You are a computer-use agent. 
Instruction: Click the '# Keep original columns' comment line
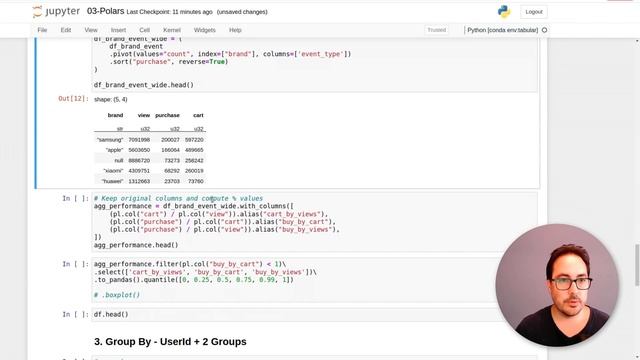point(178,198)
